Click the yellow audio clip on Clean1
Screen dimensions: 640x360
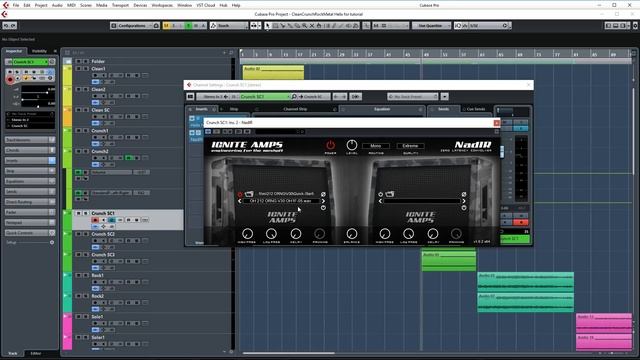pyautogui.click(x=273, y=72)
